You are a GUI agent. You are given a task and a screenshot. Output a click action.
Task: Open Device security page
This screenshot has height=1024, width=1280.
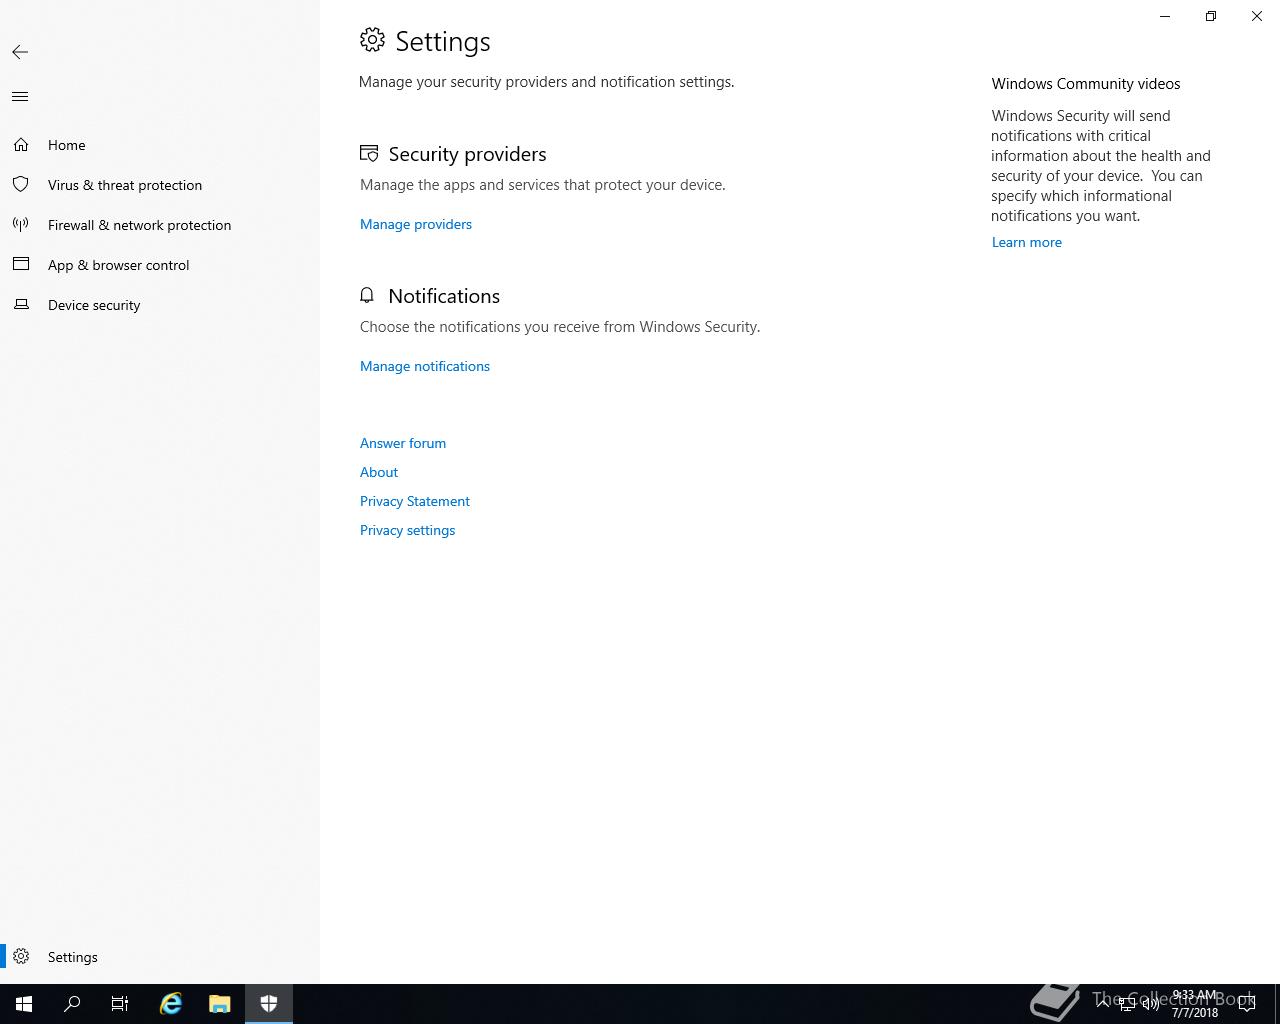pyautogui.click(x=160, y=305)
